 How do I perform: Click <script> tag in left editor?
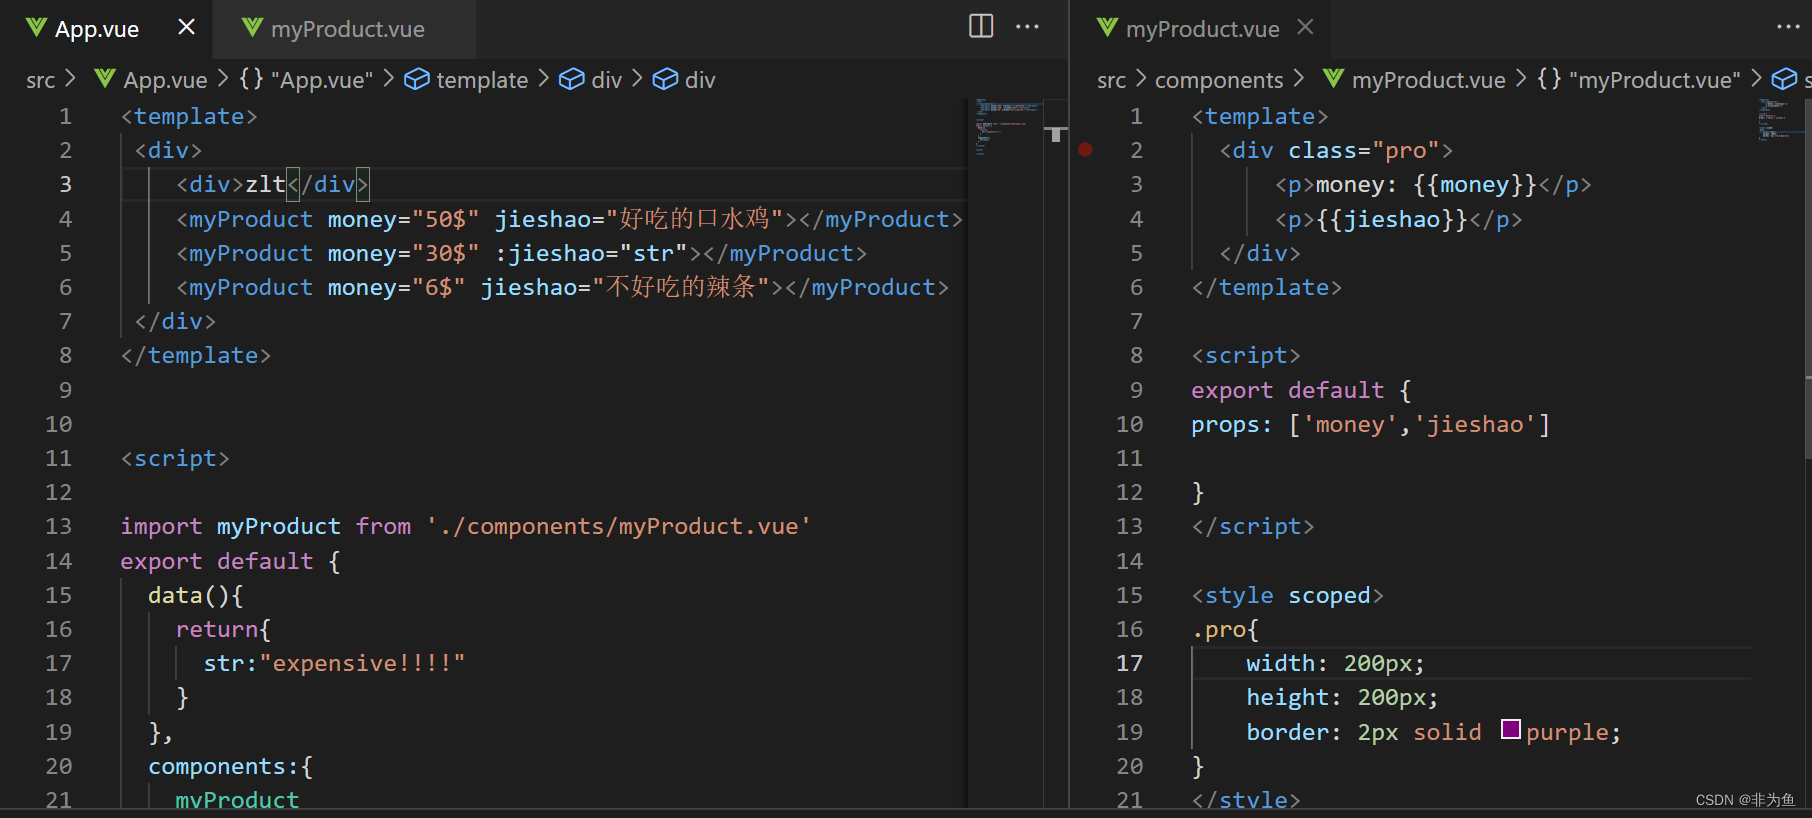pos(175,458)
